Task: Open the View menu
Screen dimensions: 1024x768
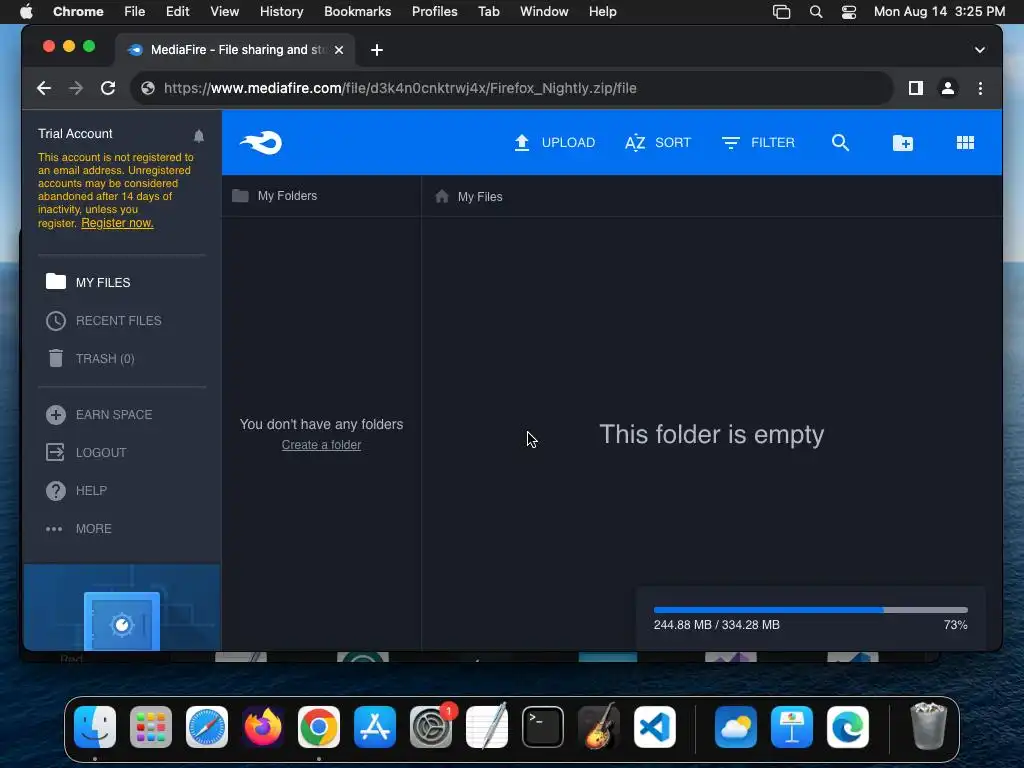Action: 224,12
